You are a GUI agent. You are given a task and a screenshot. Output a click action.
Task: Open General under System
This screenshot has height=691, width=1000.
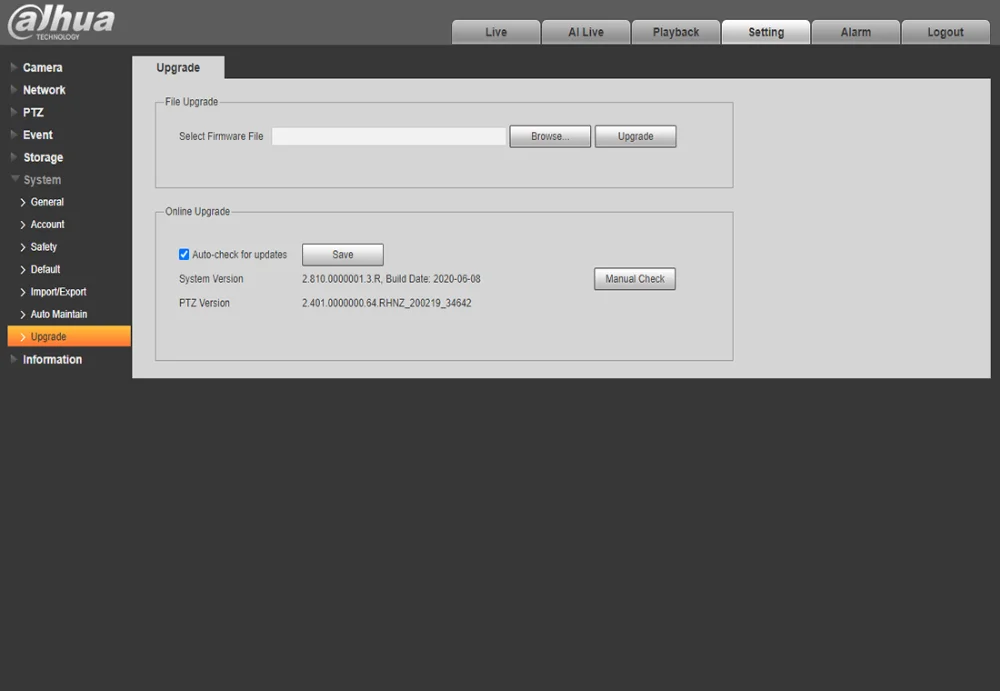coord(47,202)
